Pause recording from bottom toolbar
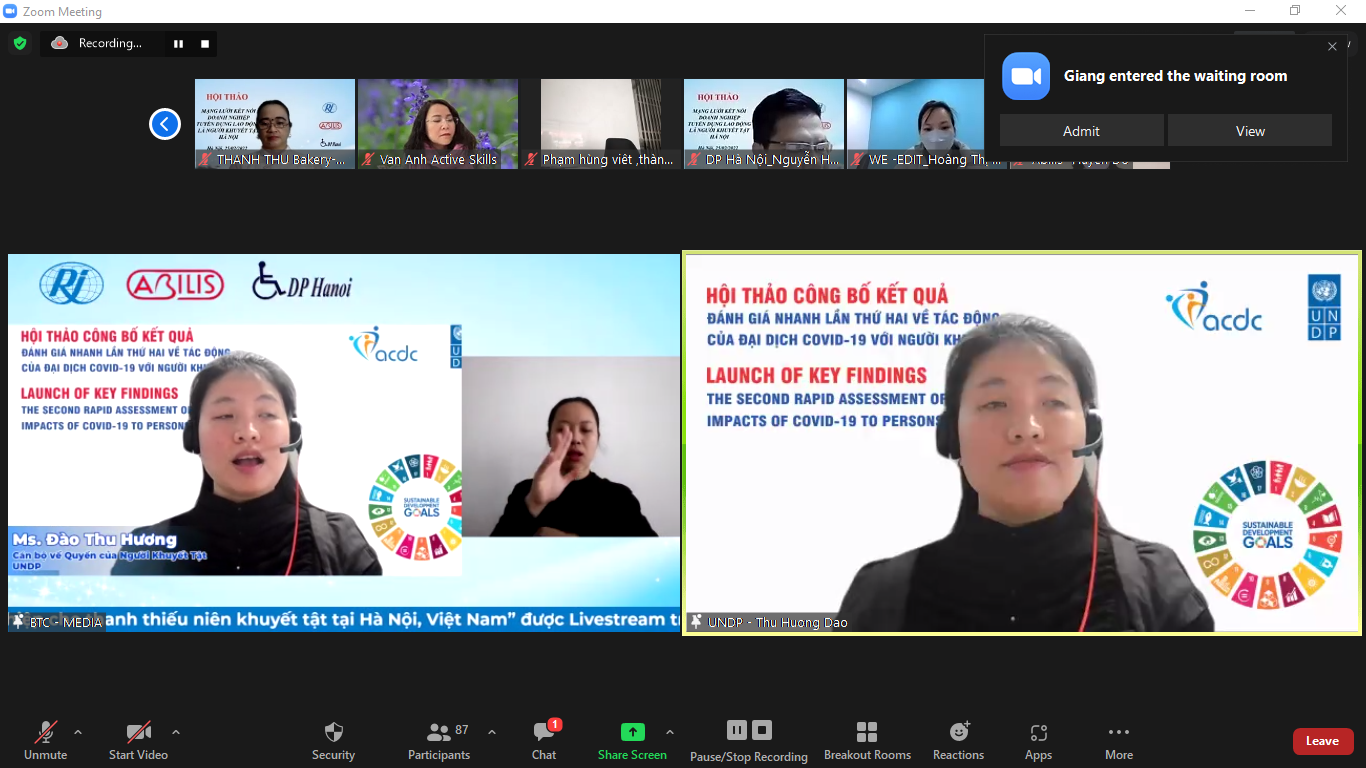Screen dimensions: 1366x768 tap(737, 730)
